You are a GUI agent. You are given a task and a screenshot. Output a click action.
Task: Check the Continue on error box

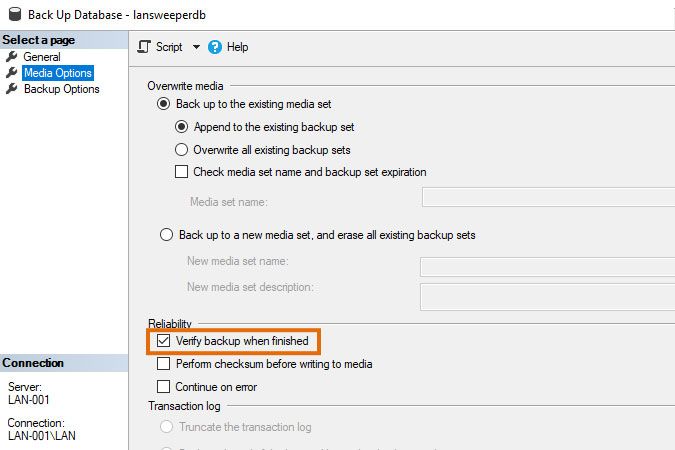(x=164, y=386)
